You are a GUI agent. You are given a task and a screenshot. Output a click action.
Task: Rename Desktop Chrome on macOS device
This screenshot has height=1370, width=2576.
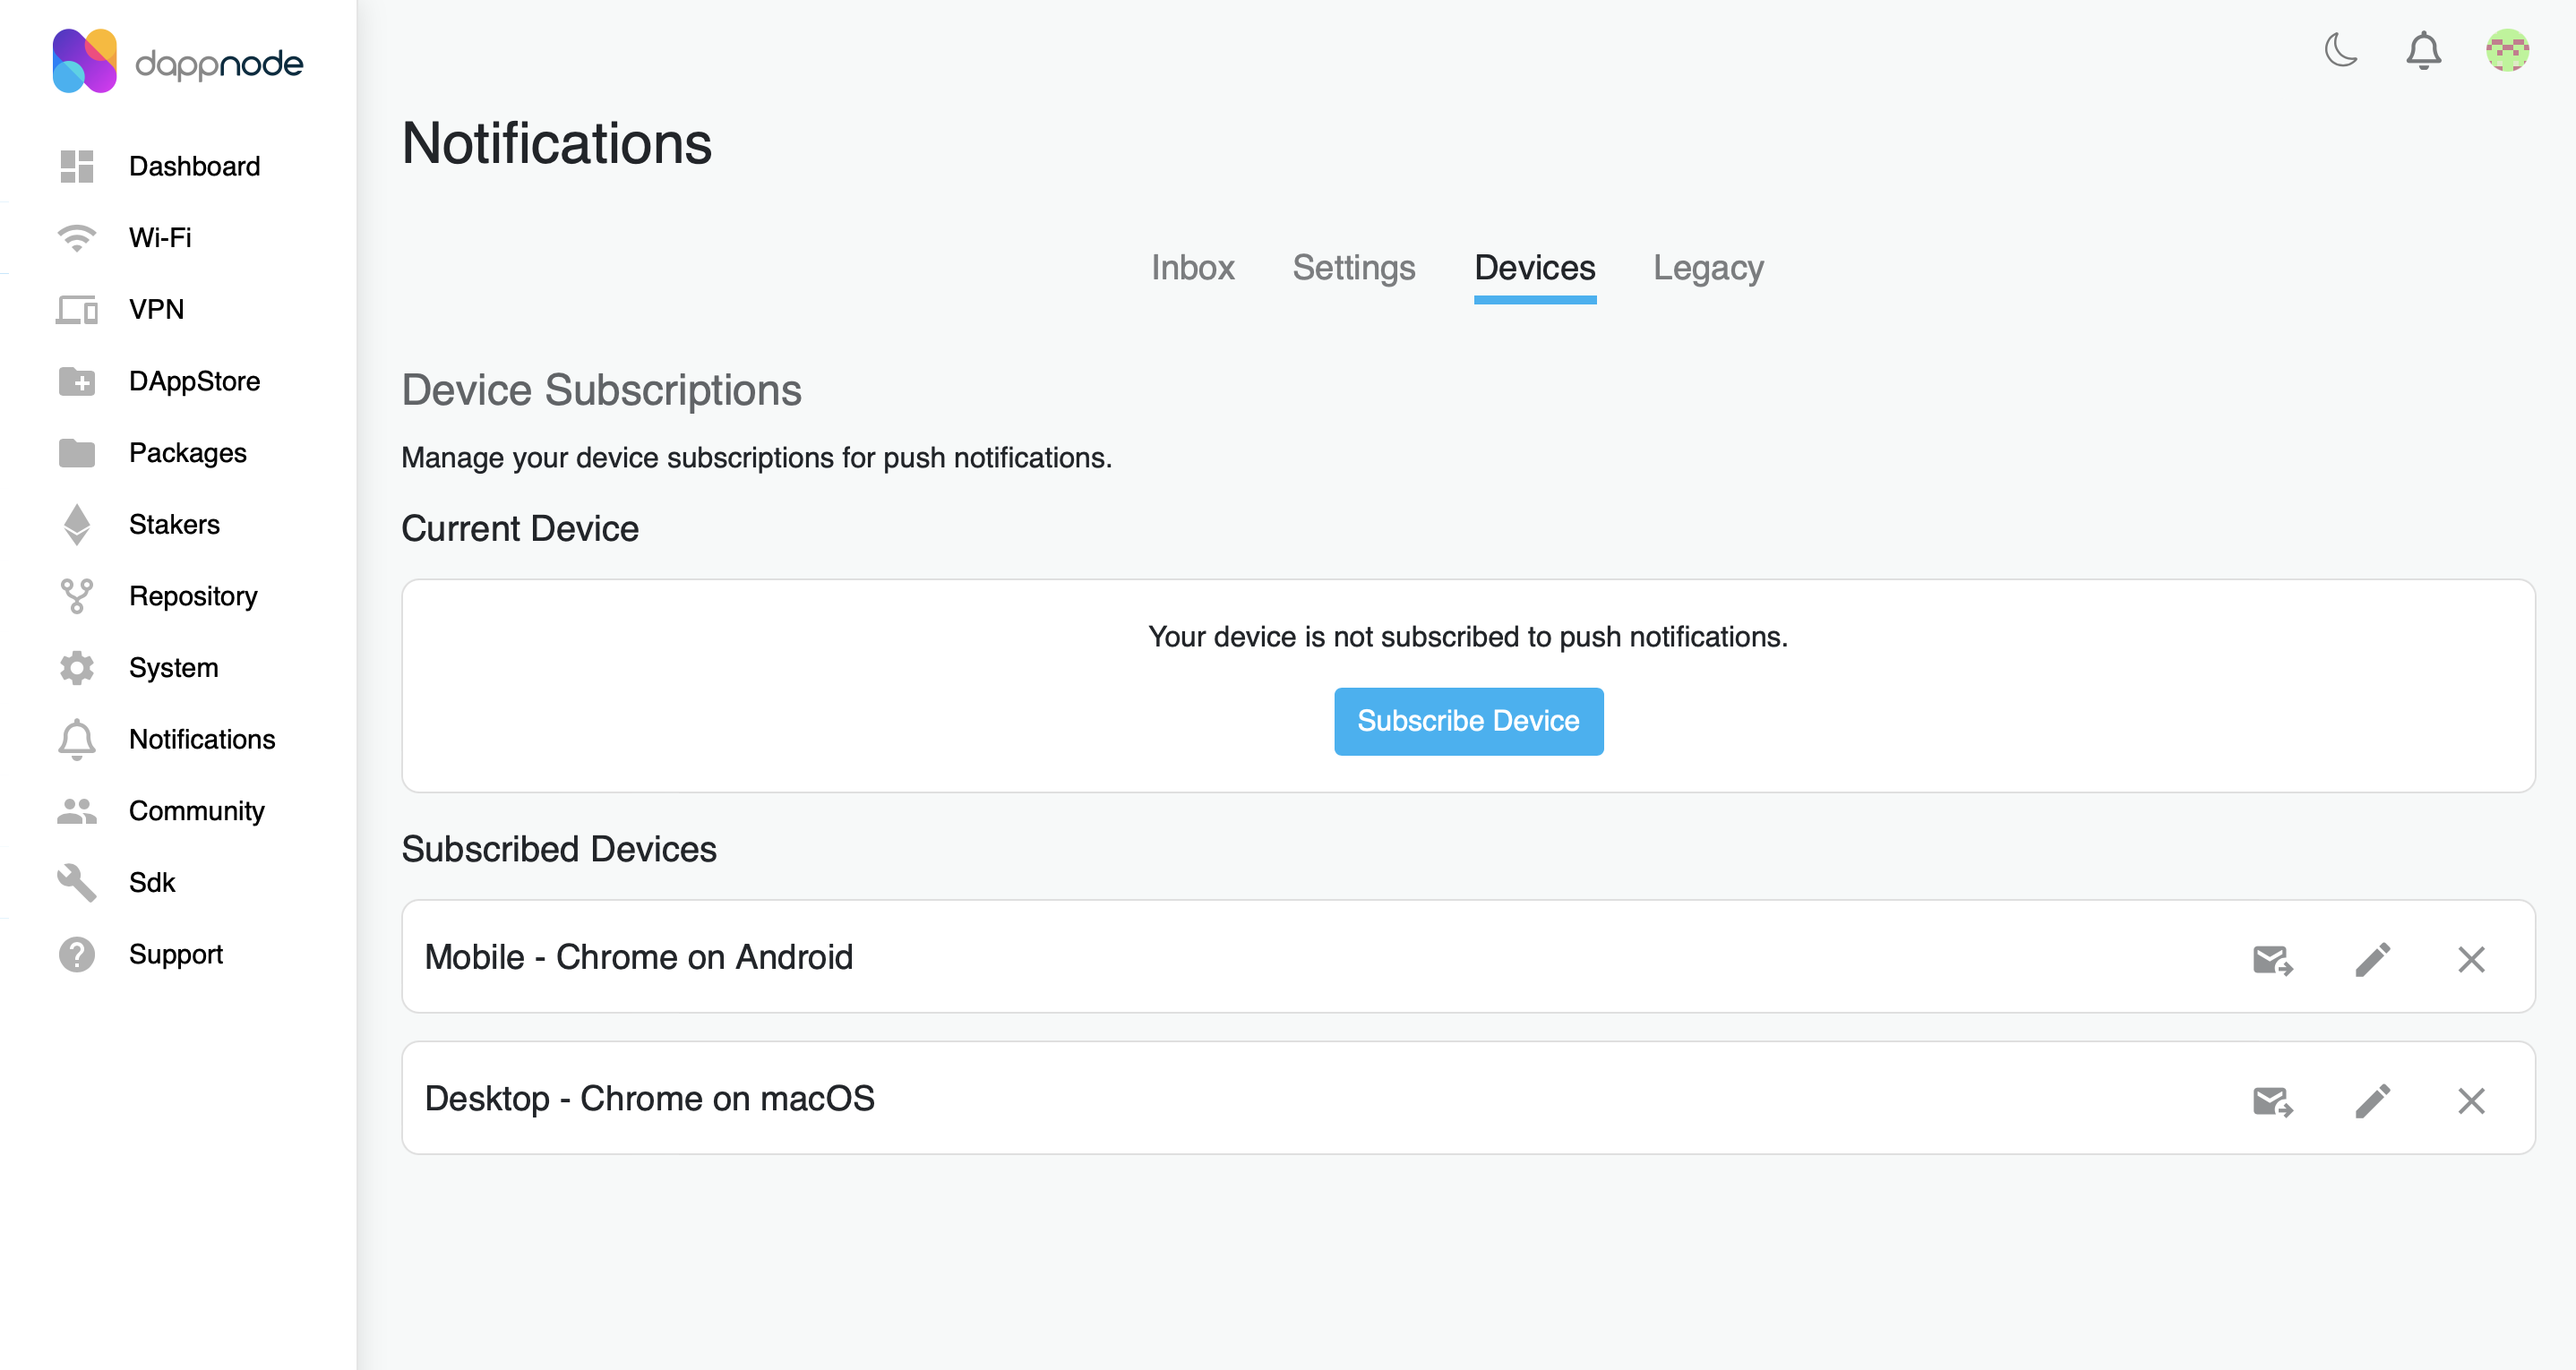tap(2372, 1101)
